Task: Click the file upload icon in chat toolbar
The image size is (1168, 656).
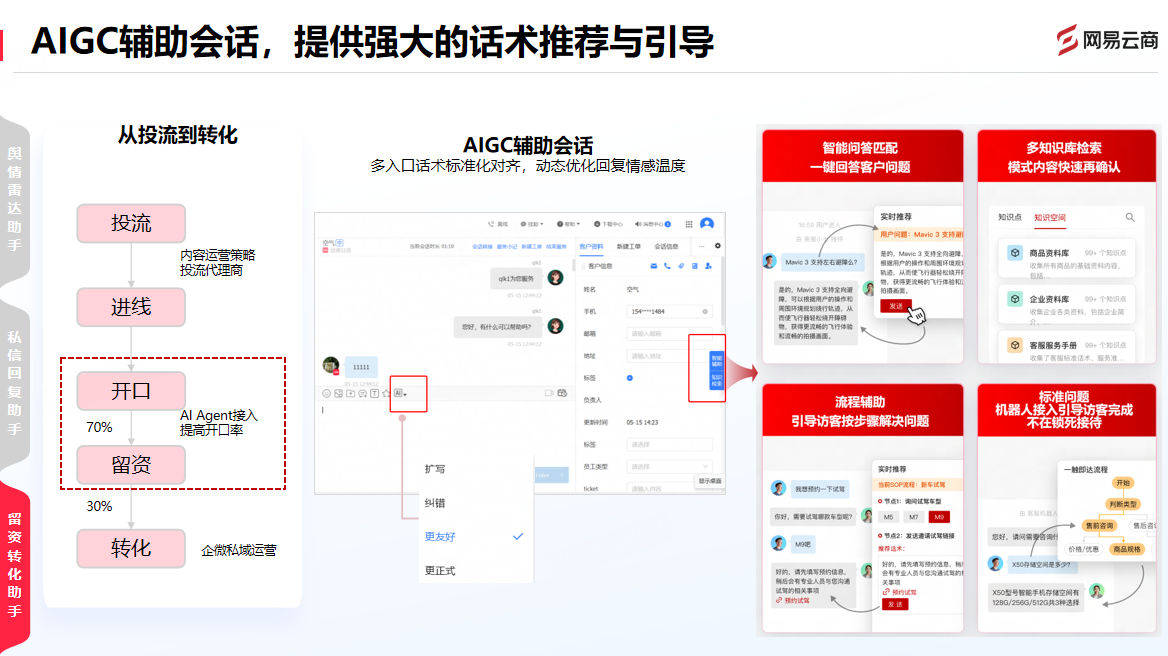Action: (350, 393)
